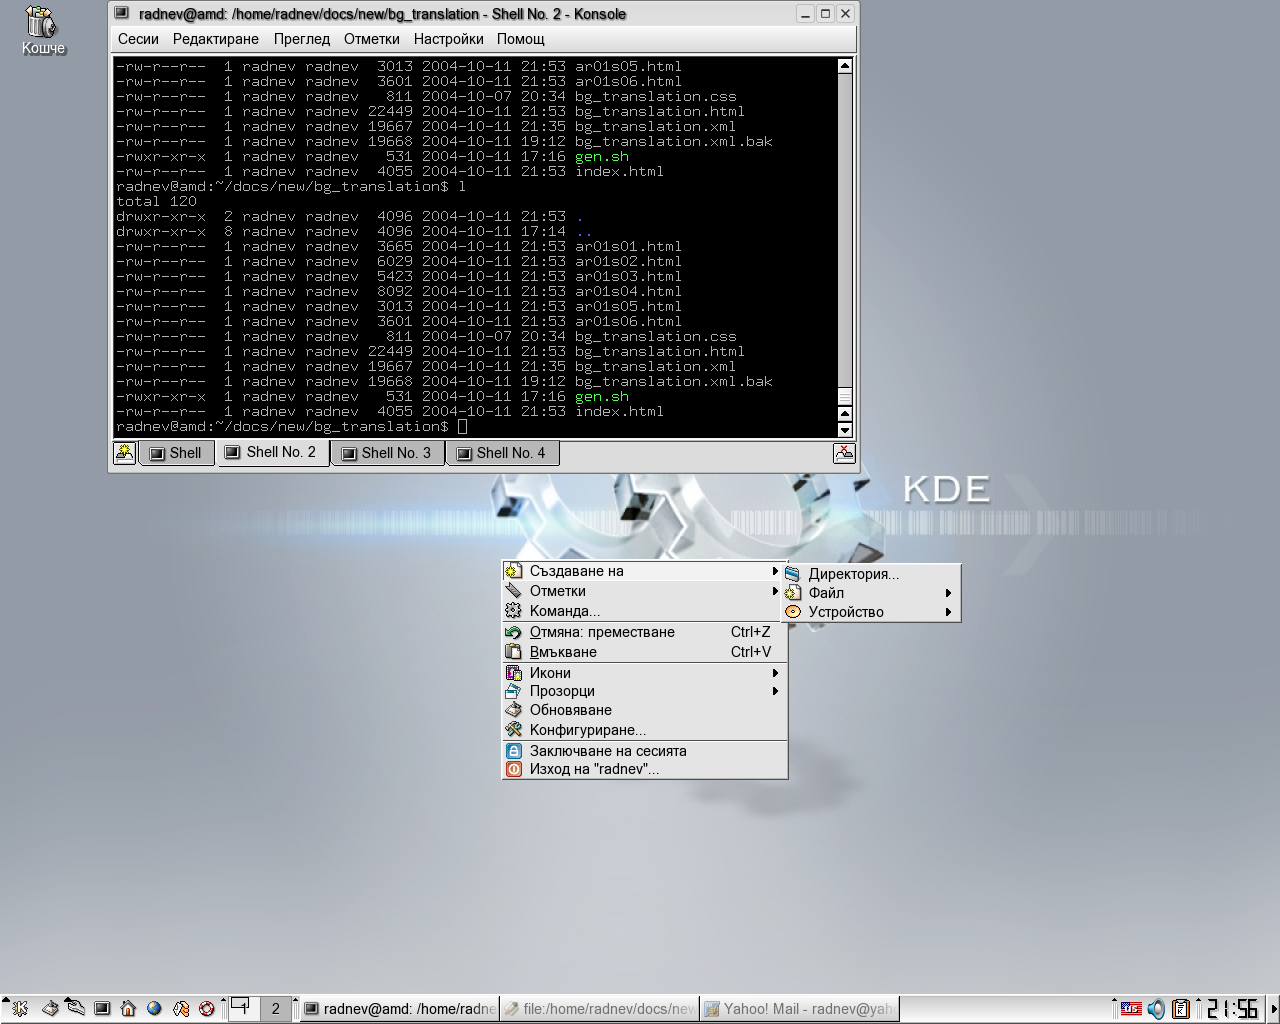Open the Настройки menu in Konsole
The image size is (1280, 1024).
tap(448, 39)
